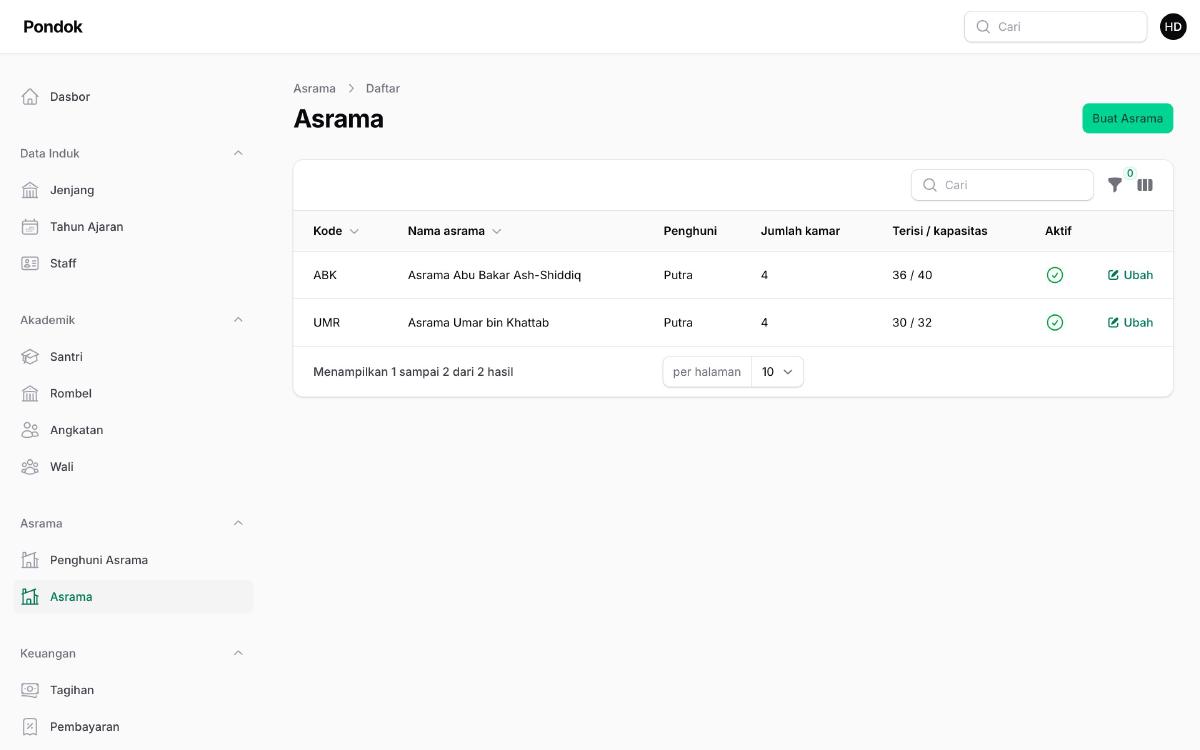Sort table by Nama asrama column
This screenshot has width=1200, height=750.
click(455, 231)
